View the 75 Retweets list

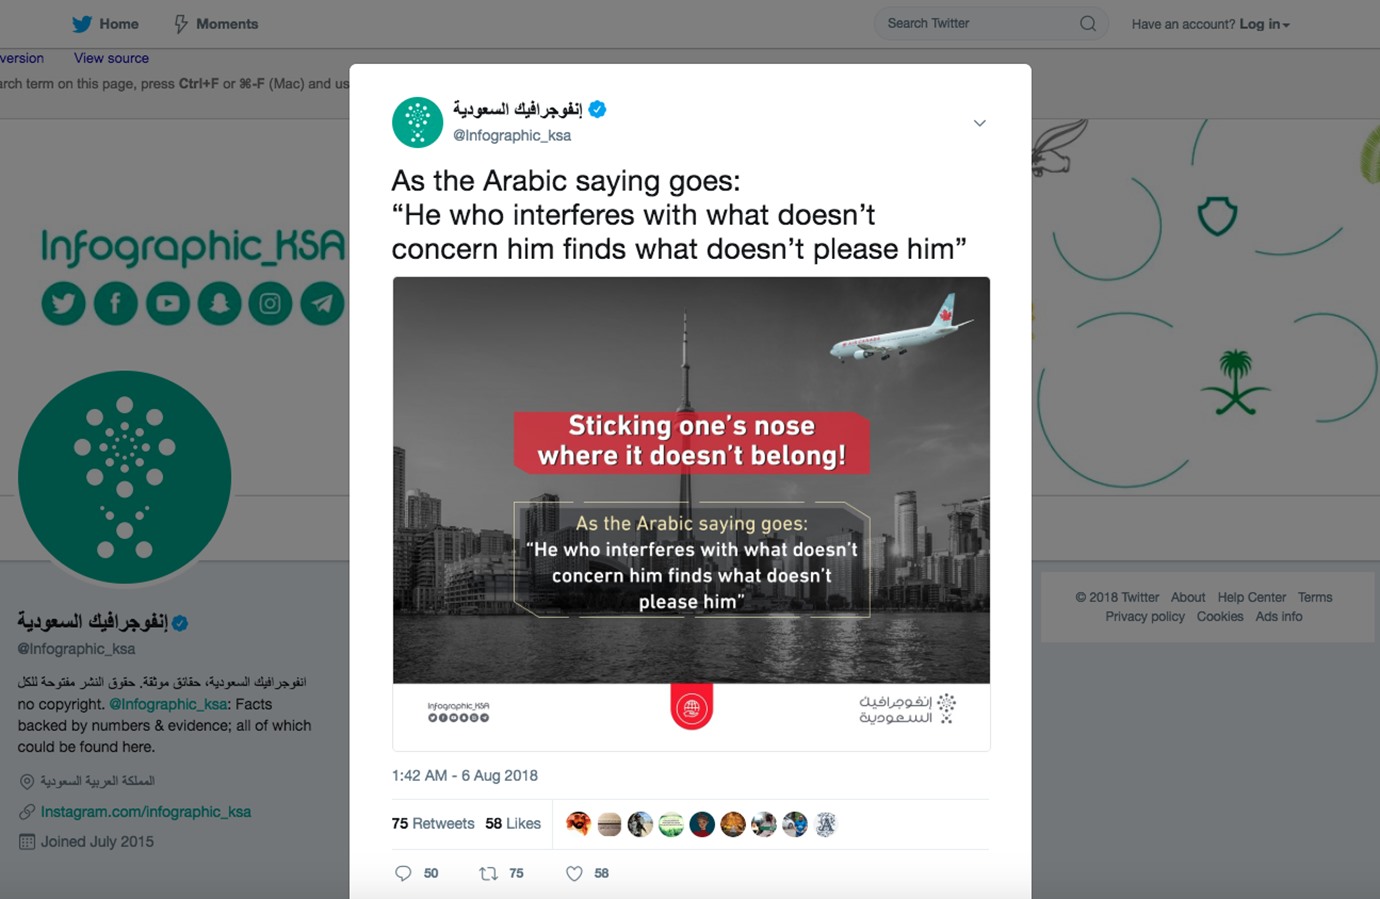point(433,824)
